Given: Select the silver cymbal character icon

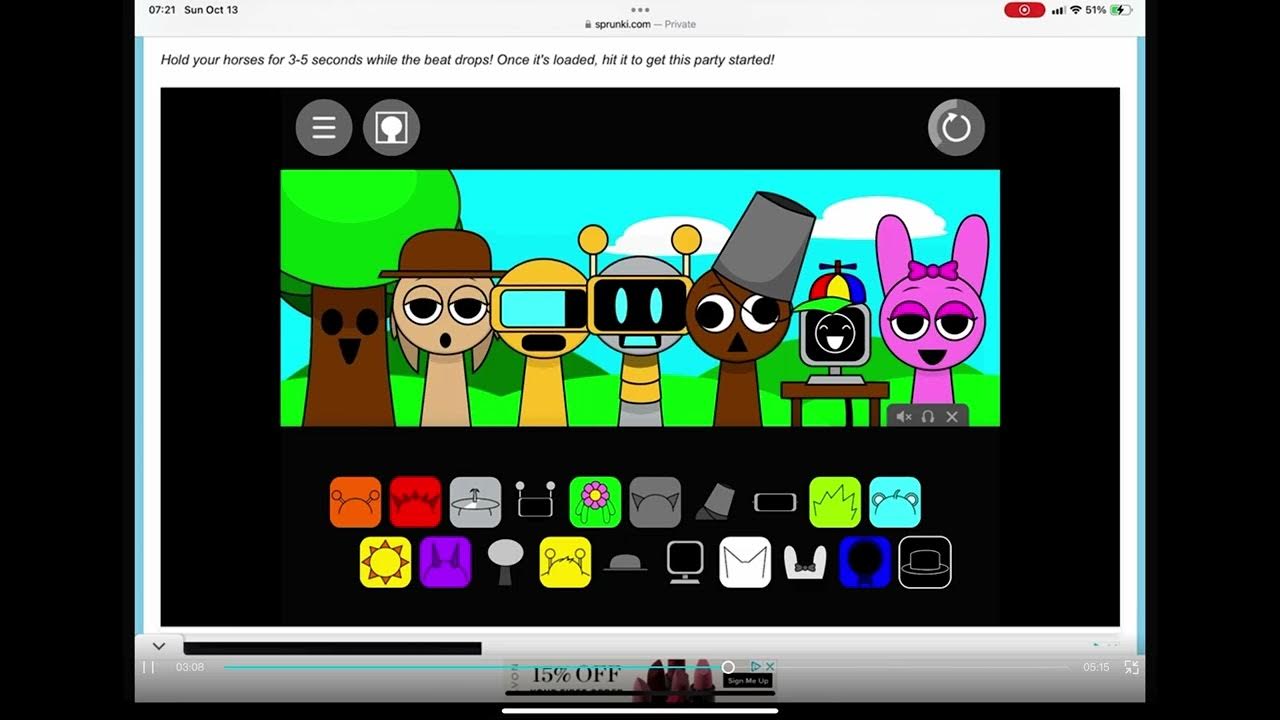Looking at the screenshot, I should (475, 502).
